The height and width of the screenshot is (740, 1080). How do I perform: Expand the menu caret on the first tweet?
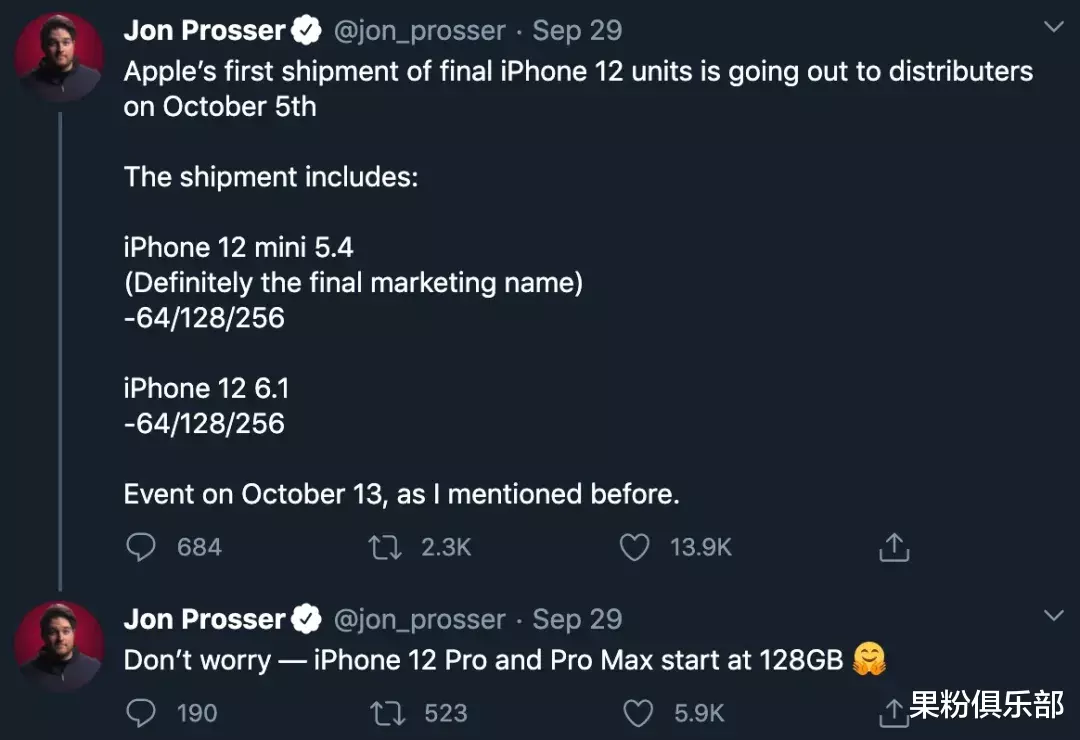pyautogui.click(x=1053, y=25)
